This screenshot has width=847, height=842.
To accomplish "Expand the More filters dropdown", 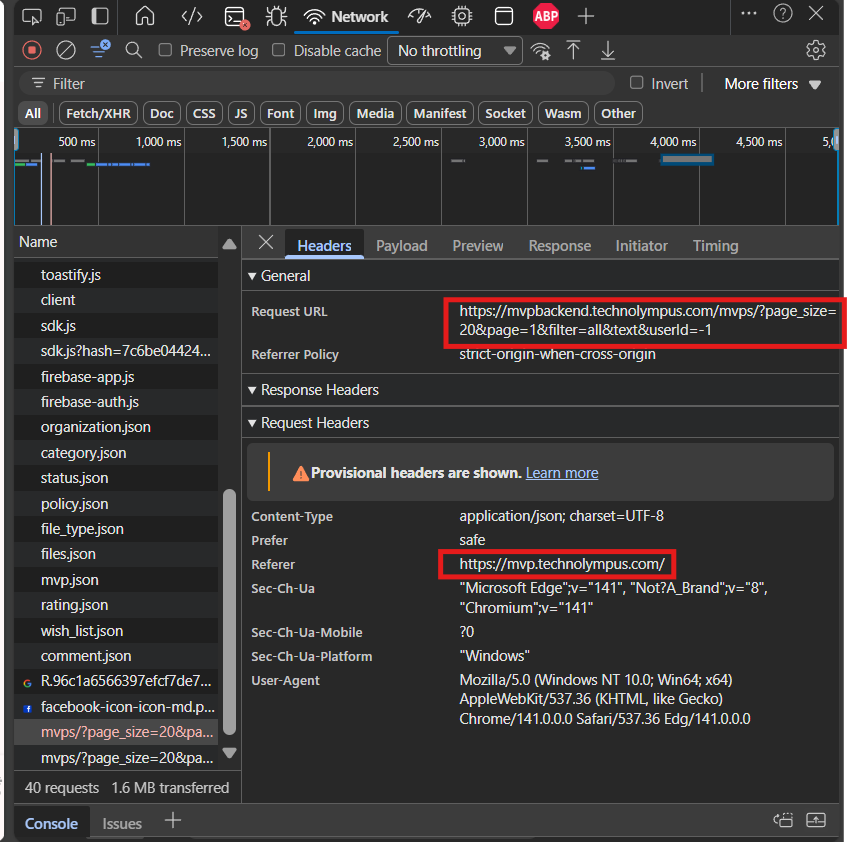I will pyautogui.click(x=772, y=84).
